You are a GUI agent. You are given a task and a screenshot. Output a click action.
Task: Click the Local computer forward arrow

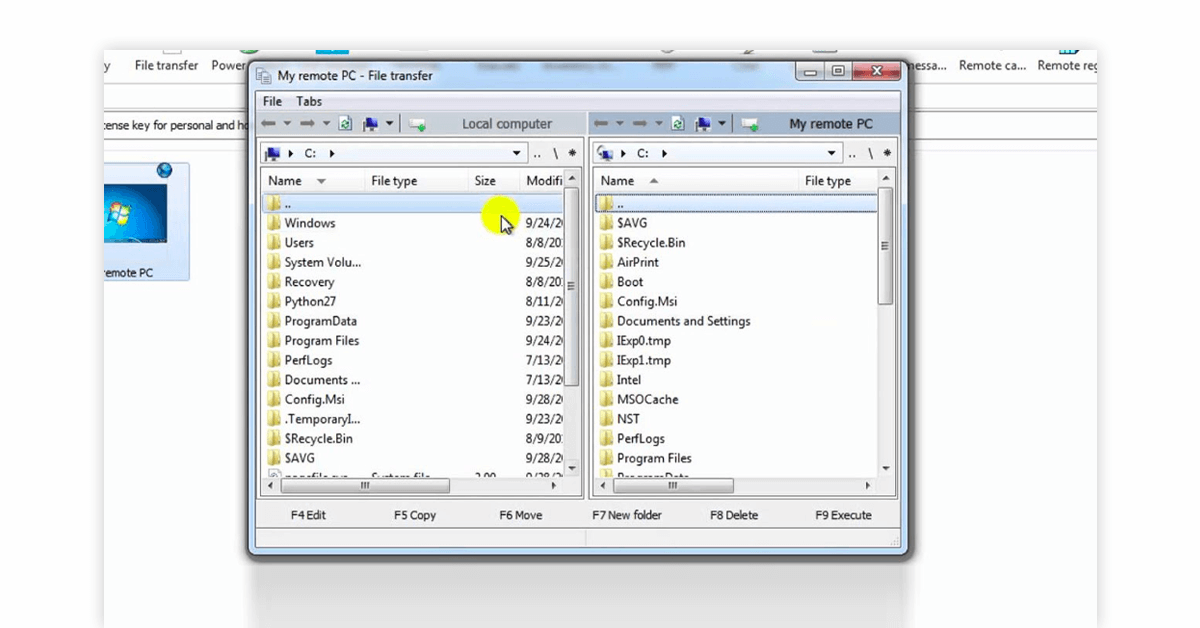pos(307,124)
